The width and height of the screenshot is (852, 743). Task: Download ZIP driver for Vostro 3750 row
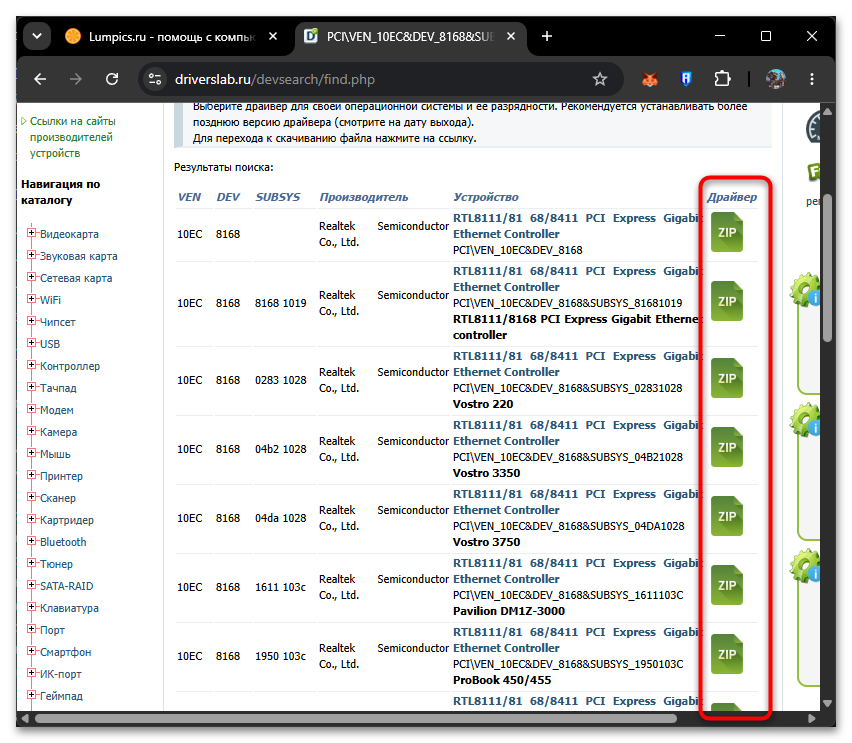click(x=726, y=516)
